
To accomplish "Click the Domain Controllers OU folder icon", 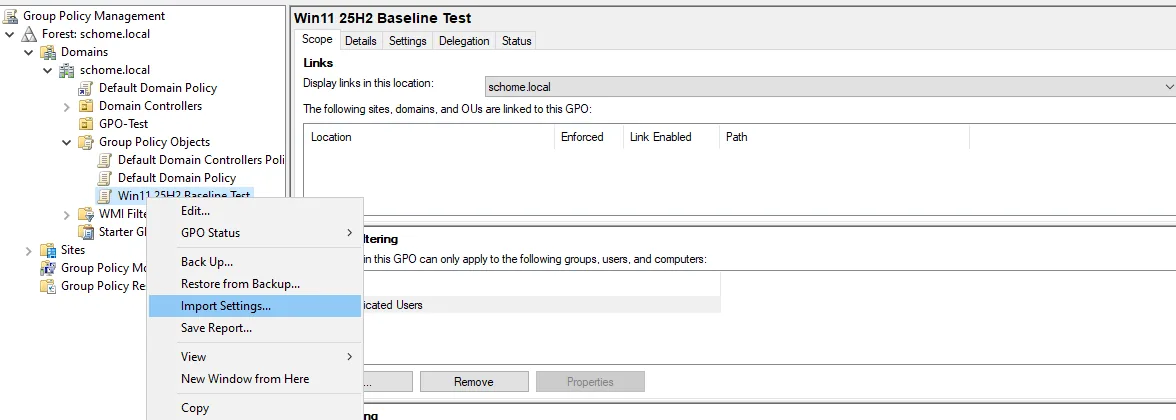I will 86,106.
